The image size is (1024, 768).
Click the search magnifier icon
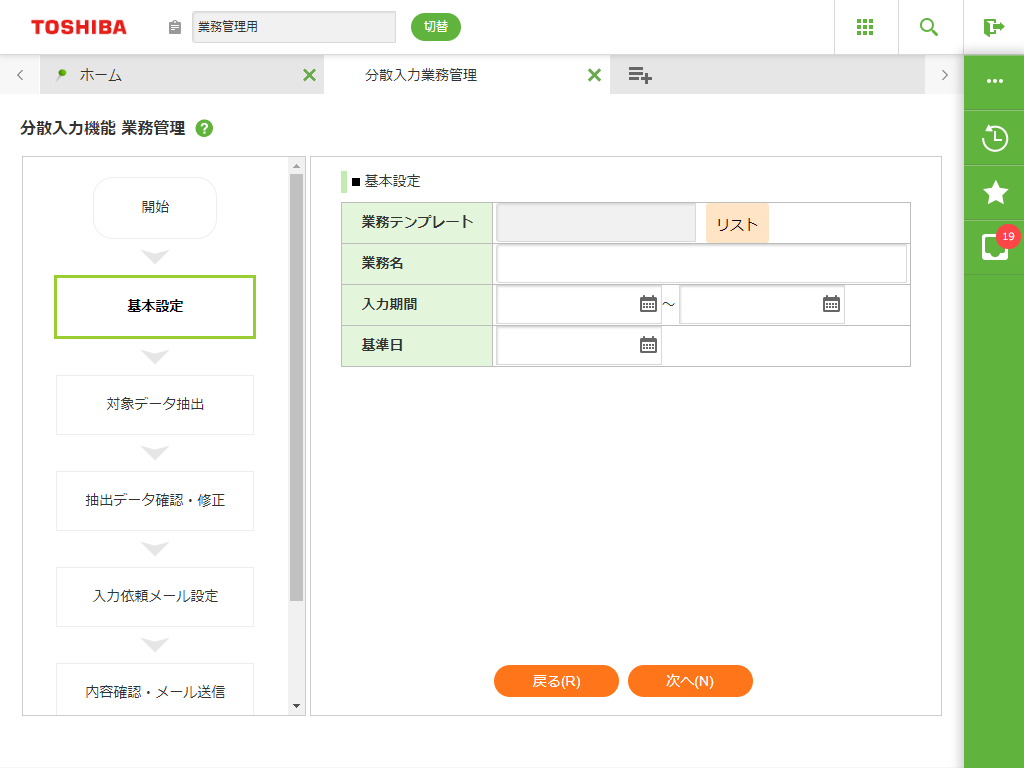(x=929, y=27)
